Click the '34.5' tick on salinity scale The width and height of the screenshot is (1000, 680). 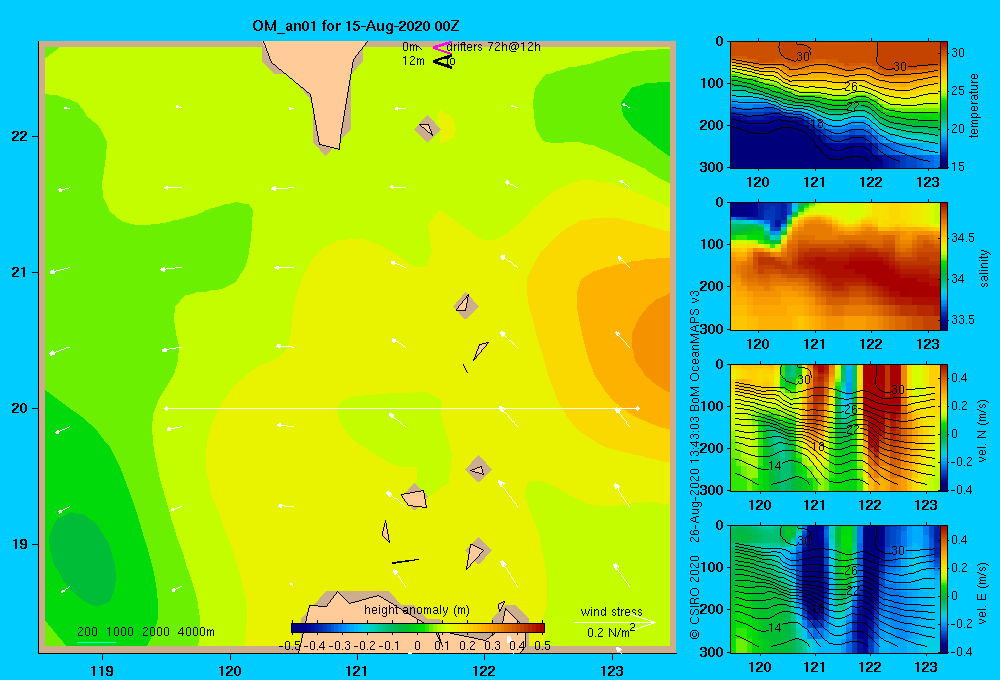pos(963,237)
